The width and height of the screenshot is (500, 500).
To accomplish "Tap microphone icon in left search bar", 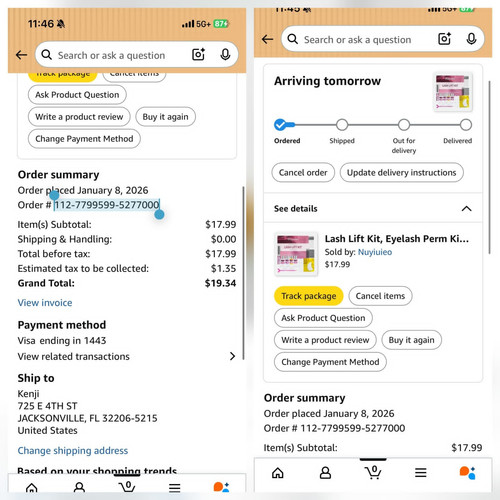I will click(225, 55).
